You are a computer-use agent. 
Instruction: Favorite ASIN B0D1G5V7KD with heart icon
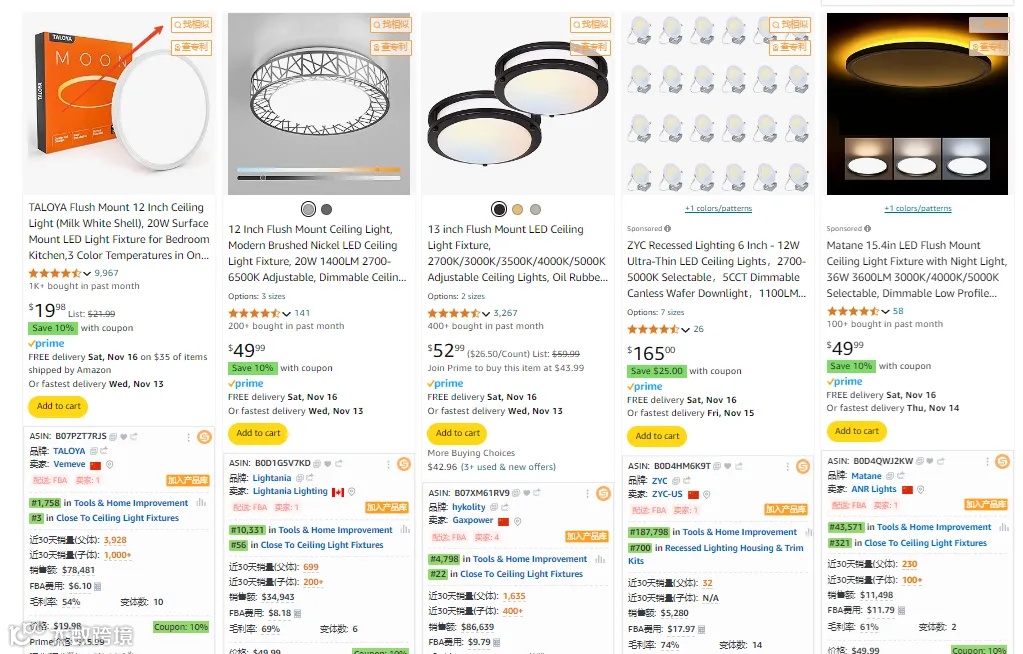[328, 463]
